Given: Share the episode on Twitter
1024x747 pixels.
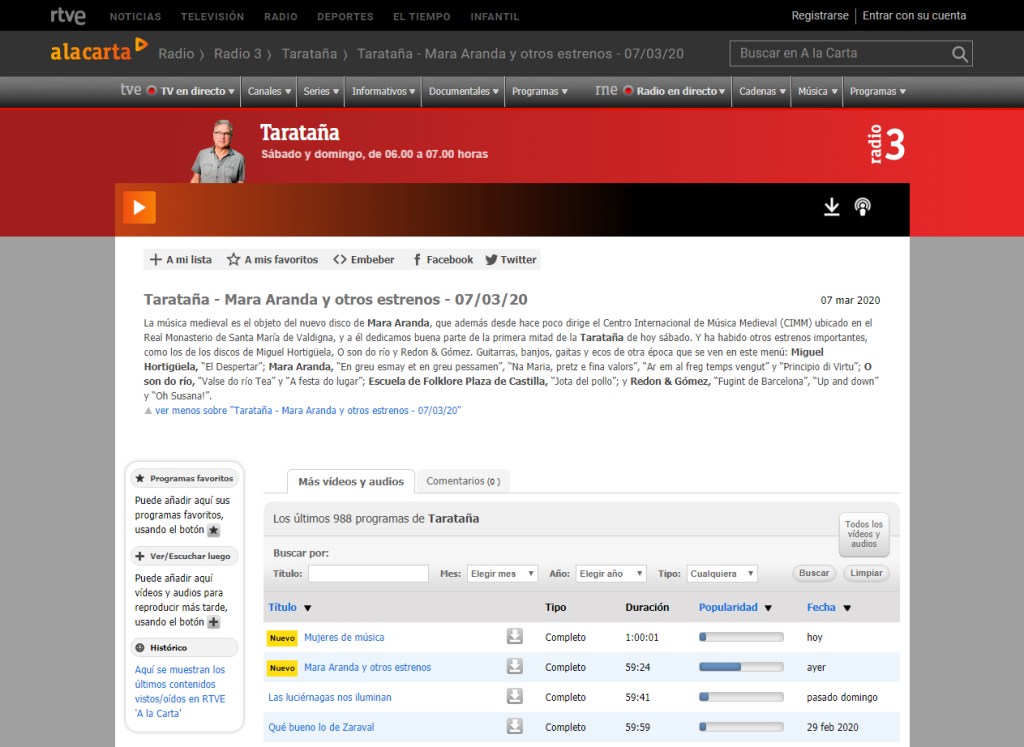Looking at the screenshot, I should (511, 260).
